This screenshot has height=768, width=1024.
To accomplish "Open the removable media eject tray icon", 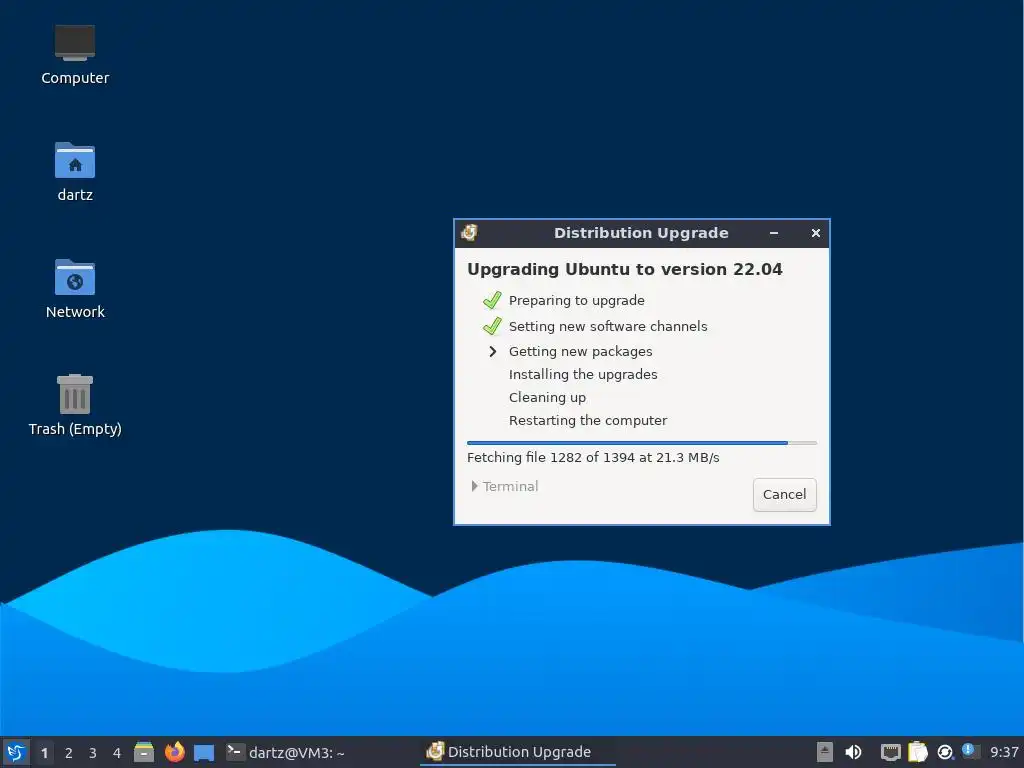I will [x=825, y=752].
